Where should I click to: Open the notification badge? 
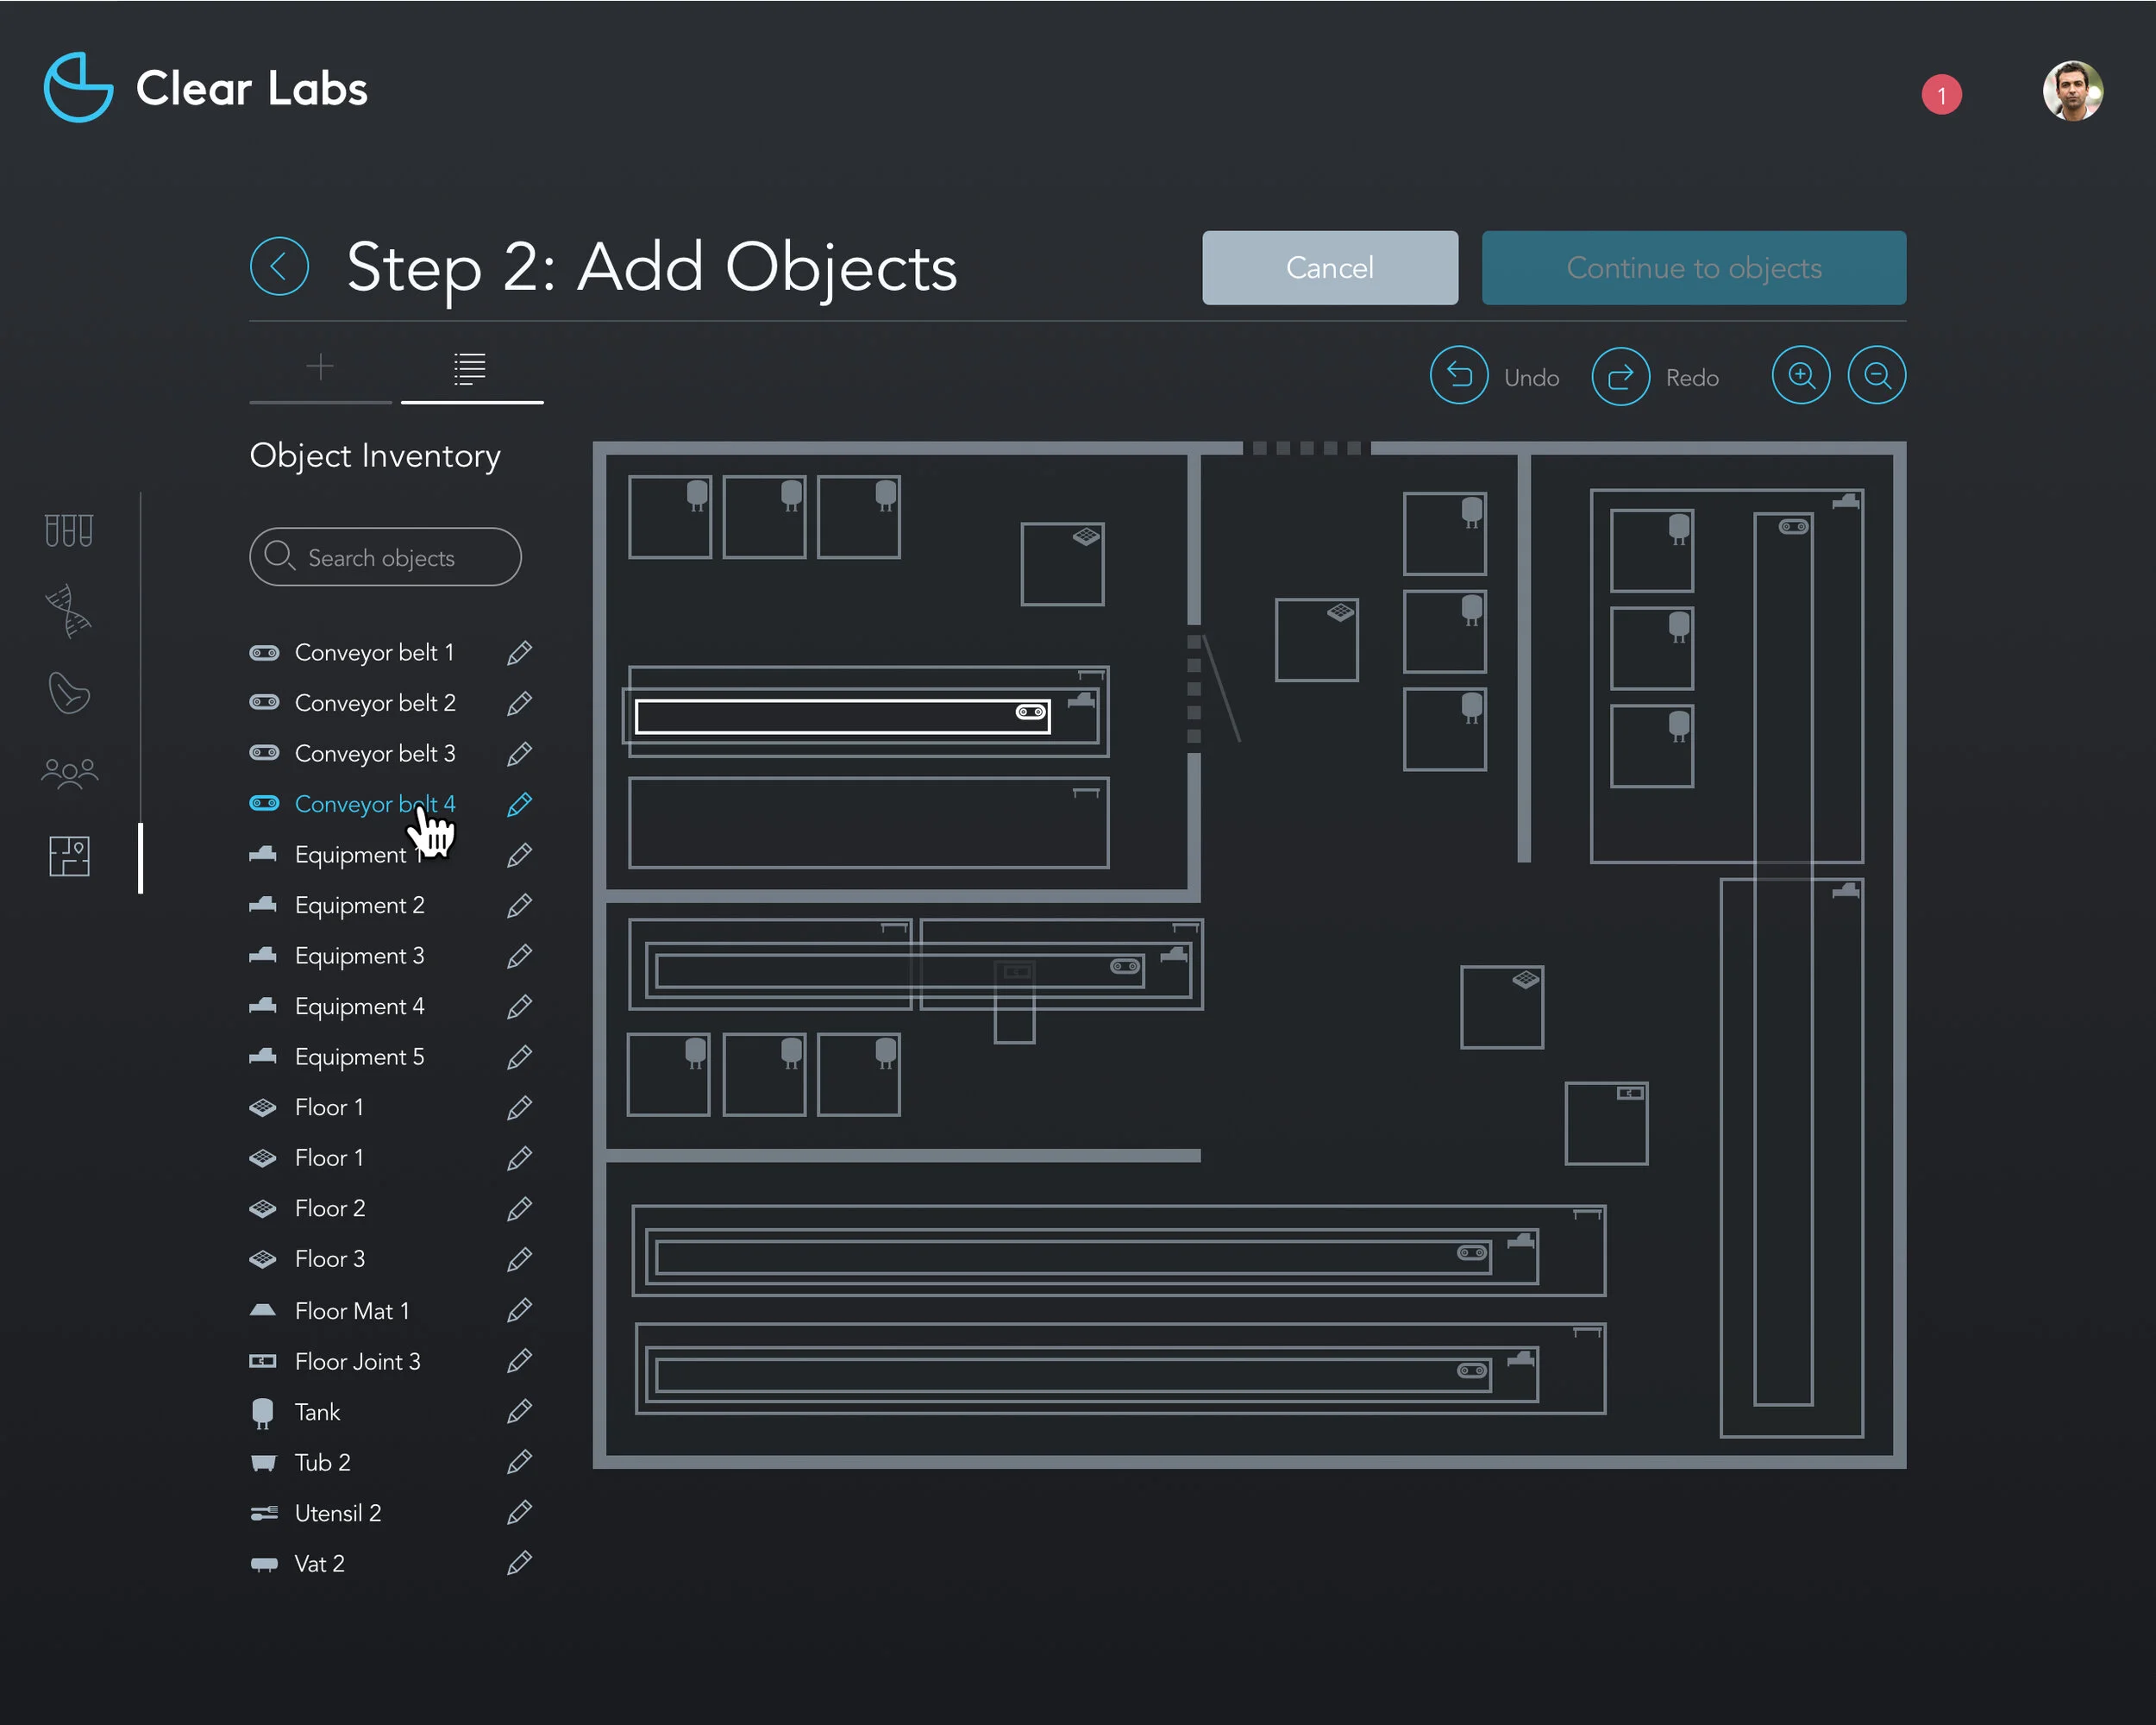point(1941,95)
